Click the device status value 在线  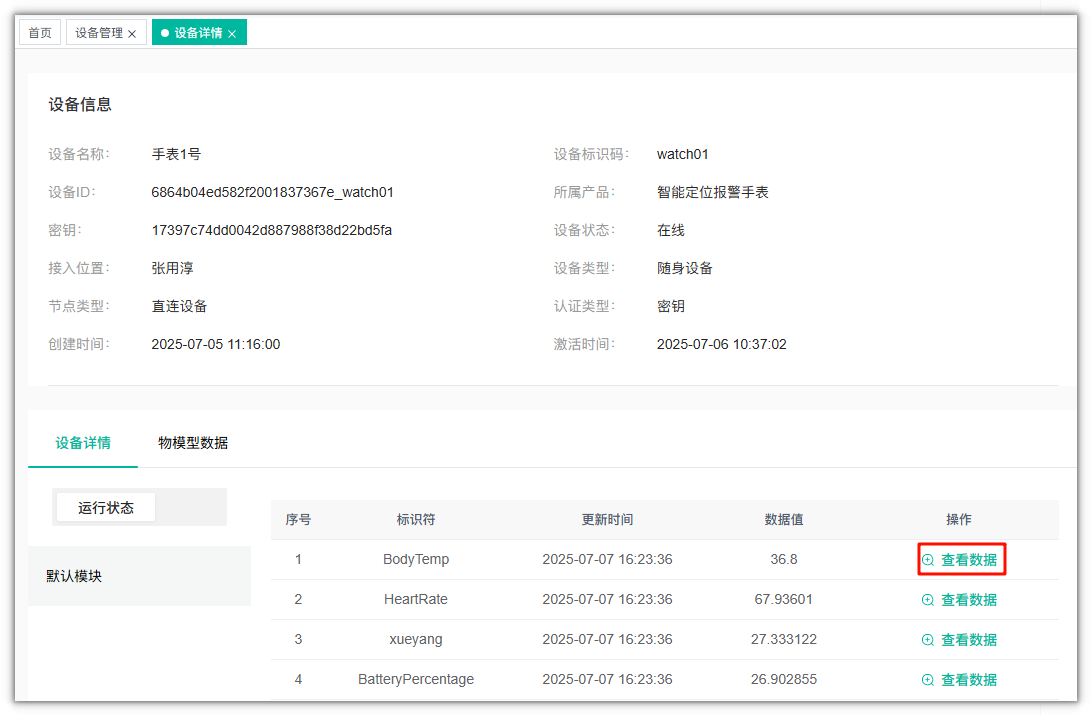671,231
